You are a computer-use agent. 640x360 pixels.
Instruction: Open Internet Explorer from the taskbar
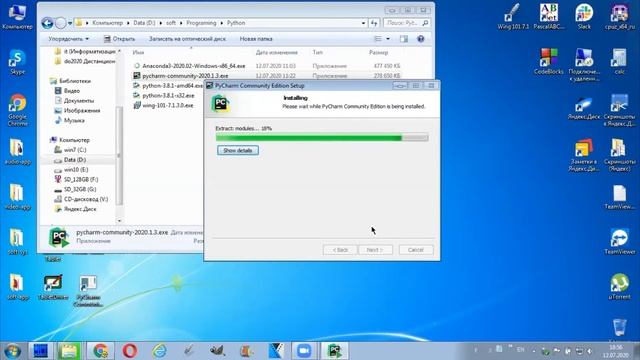click(159, 351)
